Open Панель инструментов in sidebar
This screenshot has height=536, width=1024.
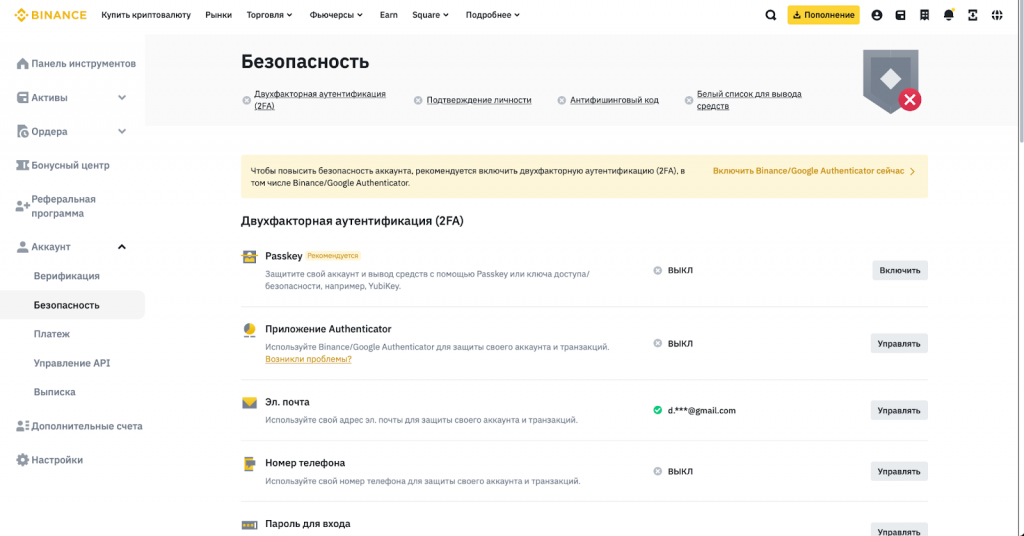pos(83,64)
